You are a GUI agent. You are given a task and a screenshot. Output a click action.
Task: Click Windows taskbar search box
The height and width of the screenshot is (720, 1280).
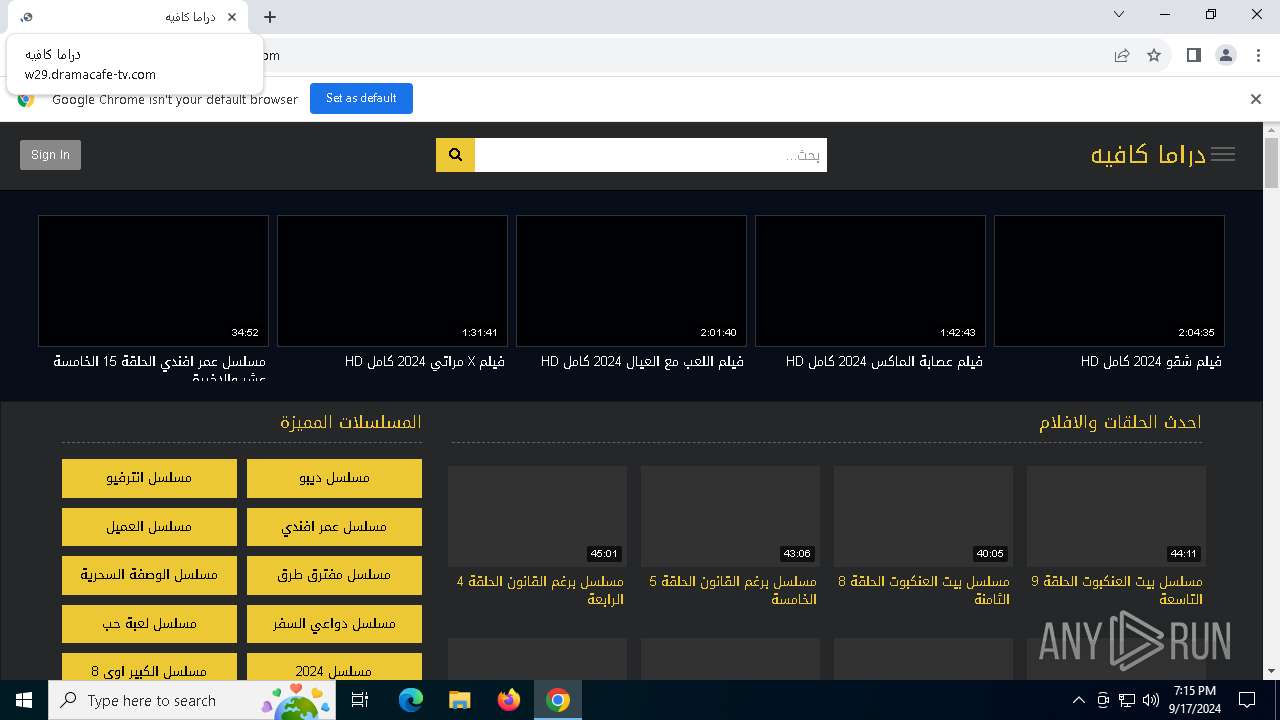pos(191,700)
